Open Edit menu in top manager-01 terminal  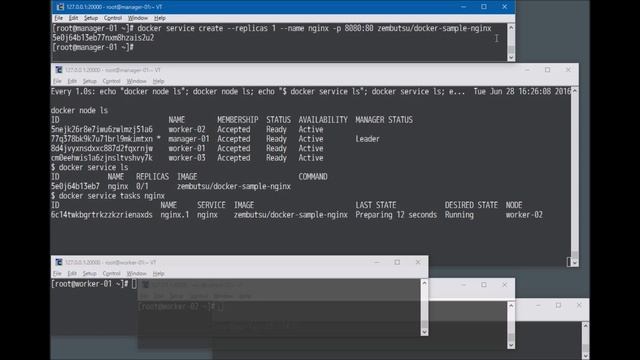(x=73, y=18)
